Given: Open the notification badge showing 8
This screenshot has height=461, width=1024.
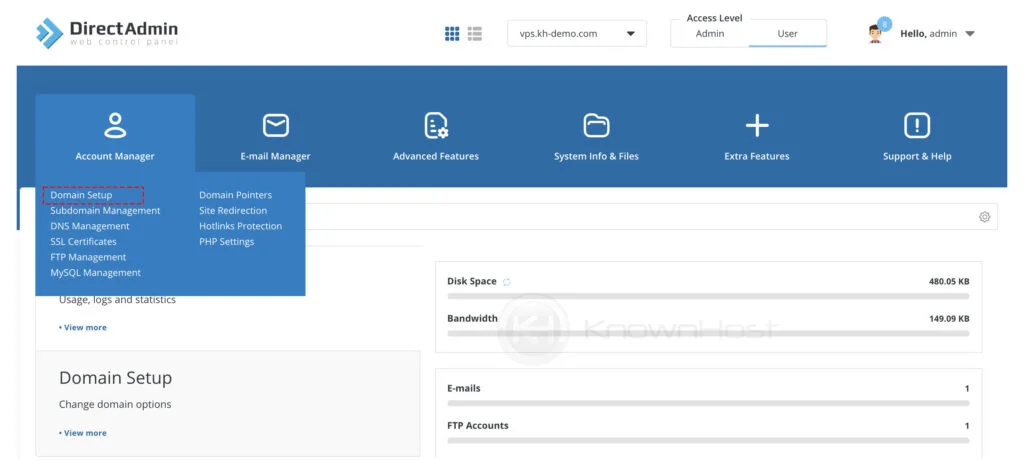Looking at the screenshot, I should (x=884, y=24).
